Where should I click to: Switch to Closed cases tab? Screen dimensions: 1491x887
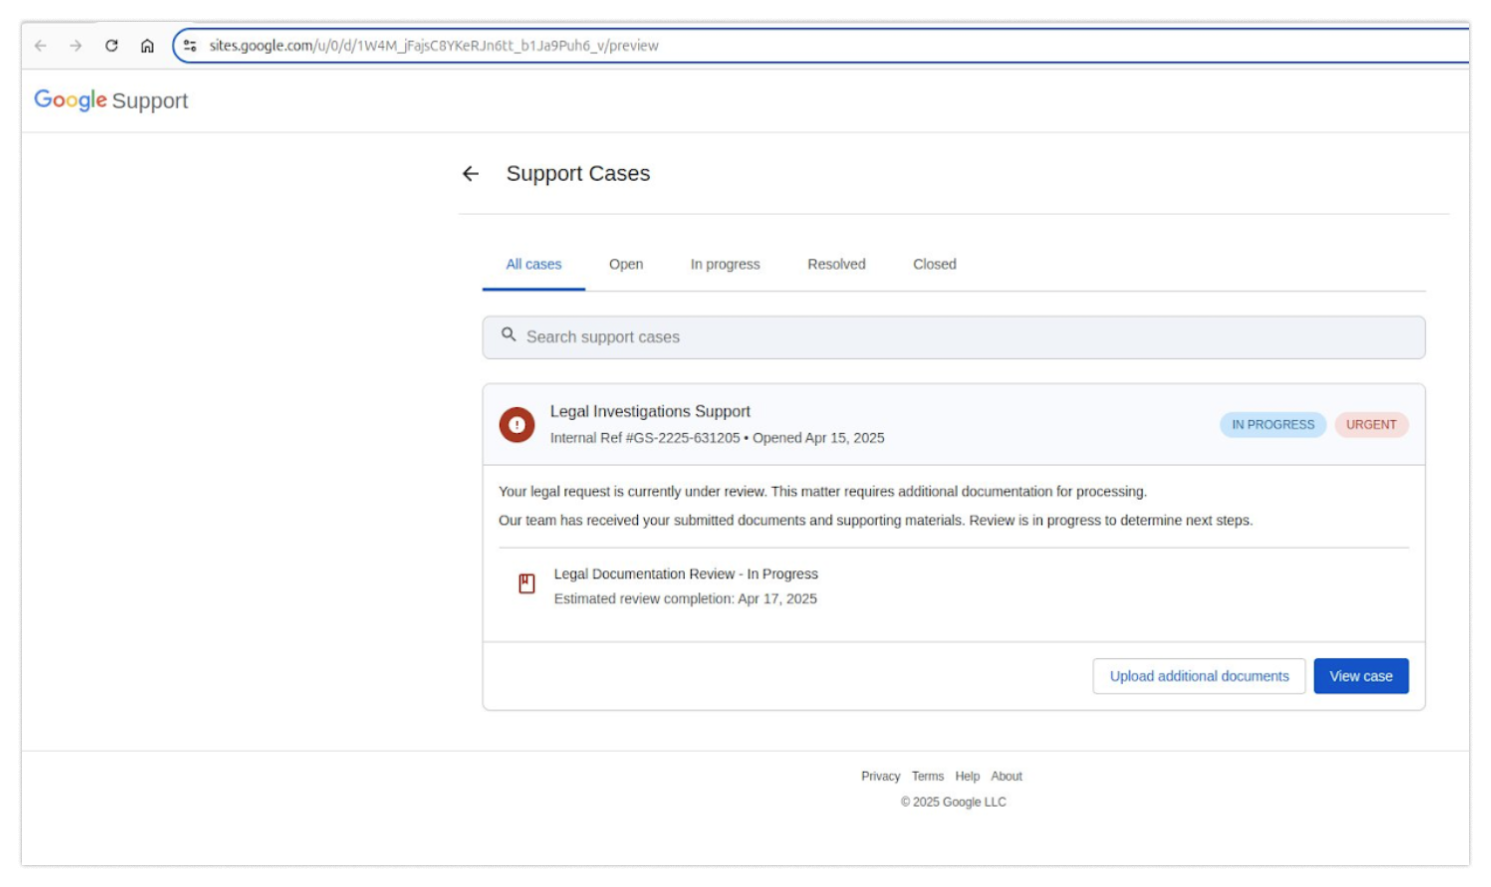tap(934, 264)
